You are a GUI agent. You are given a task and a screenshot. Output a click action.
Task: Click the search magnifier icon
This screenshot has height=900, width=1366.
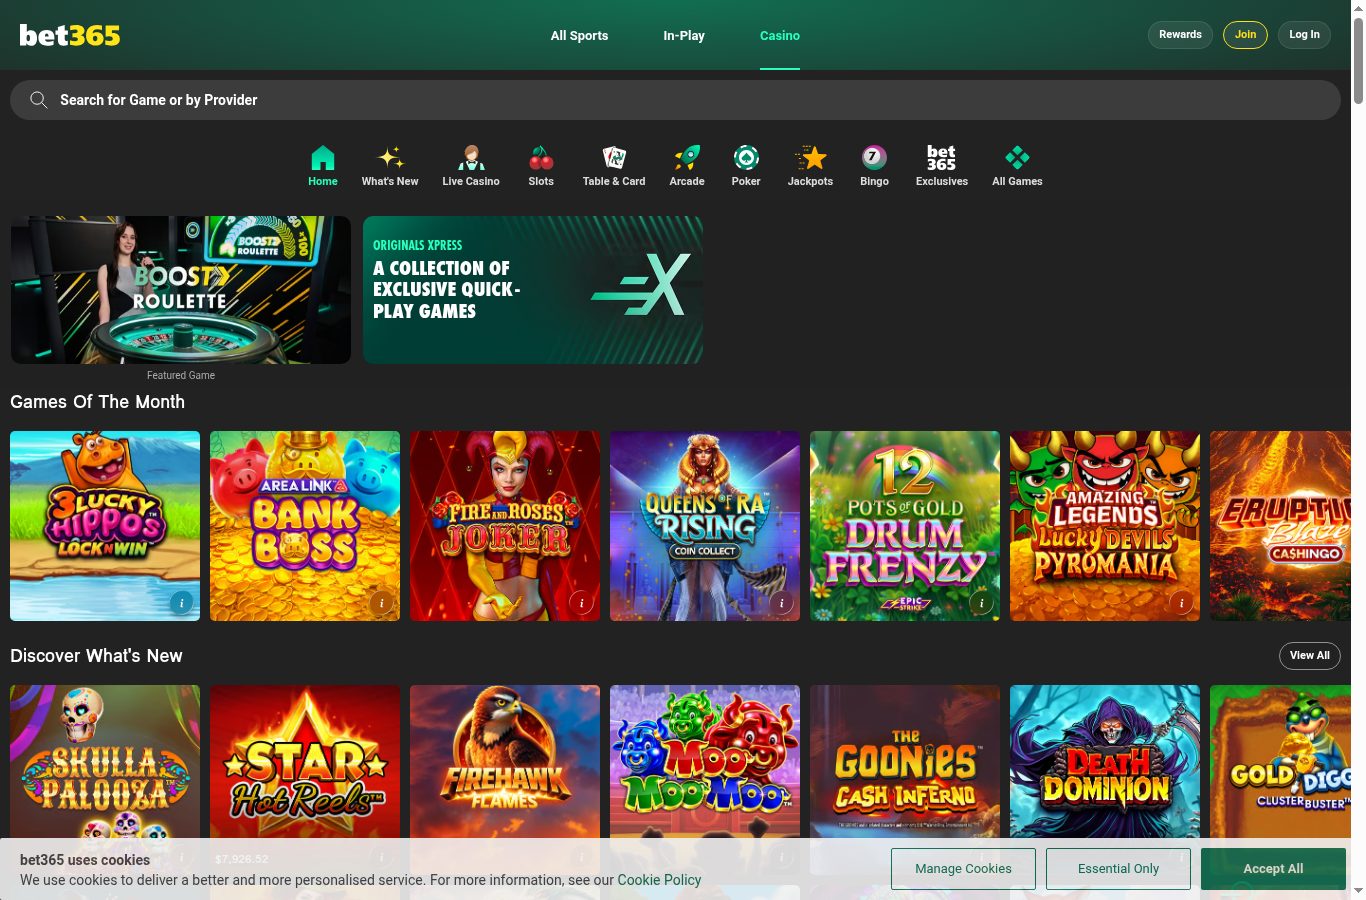coord(39,100)
